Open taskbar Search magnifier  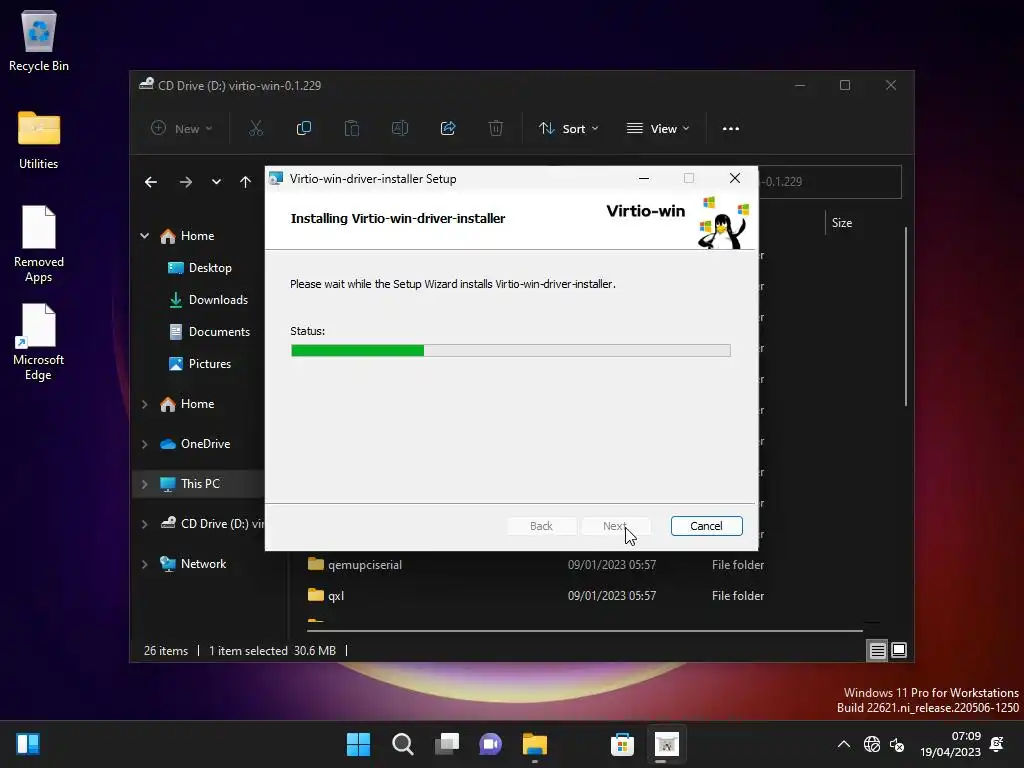[x=402, y=744]
